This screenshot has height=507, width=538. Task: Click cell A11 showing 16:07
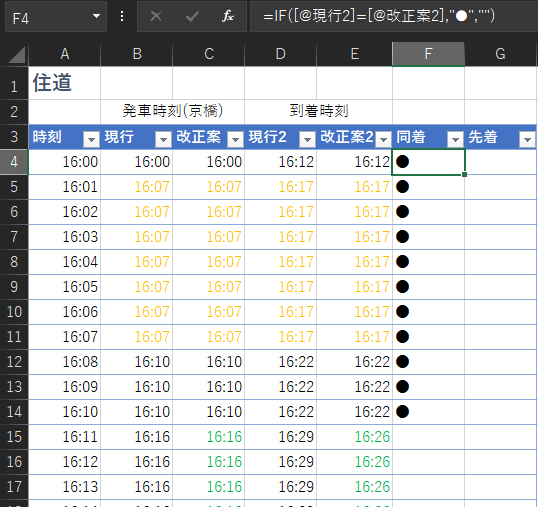click(x=65, y=337)
